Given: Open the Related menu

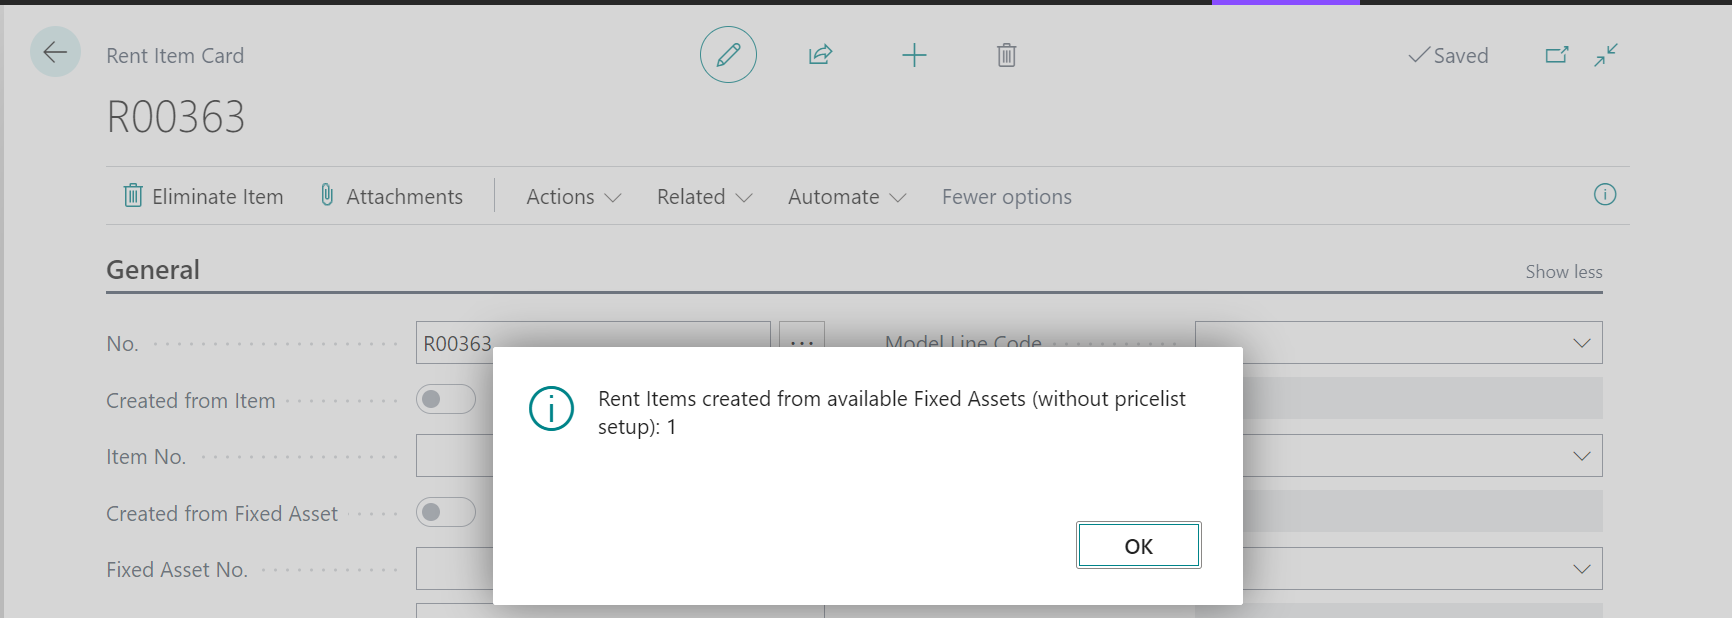Looking at the screenshot, I should click(x=703, y=197).
